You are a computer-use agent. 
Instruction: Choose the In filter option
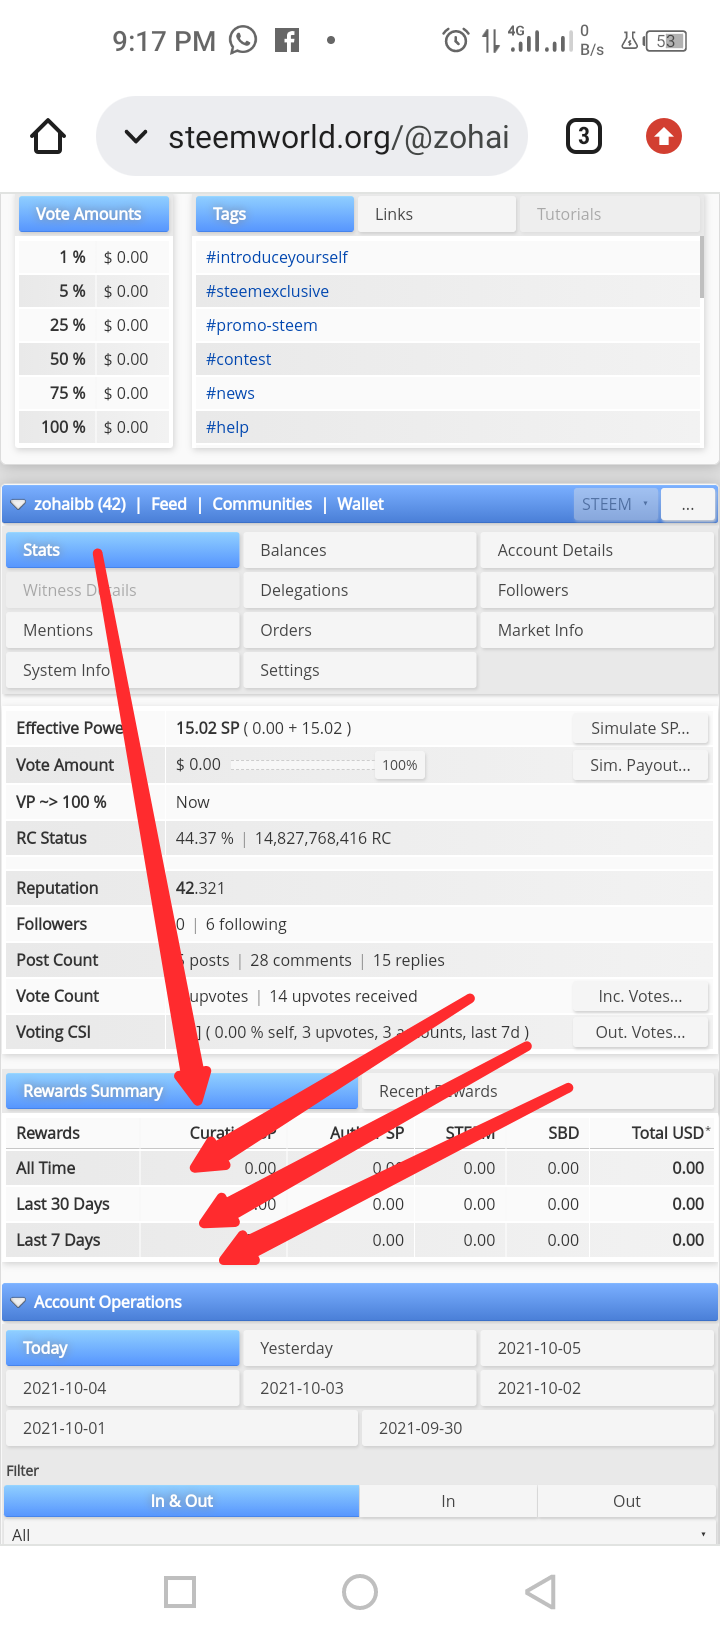coord(448,1501)
